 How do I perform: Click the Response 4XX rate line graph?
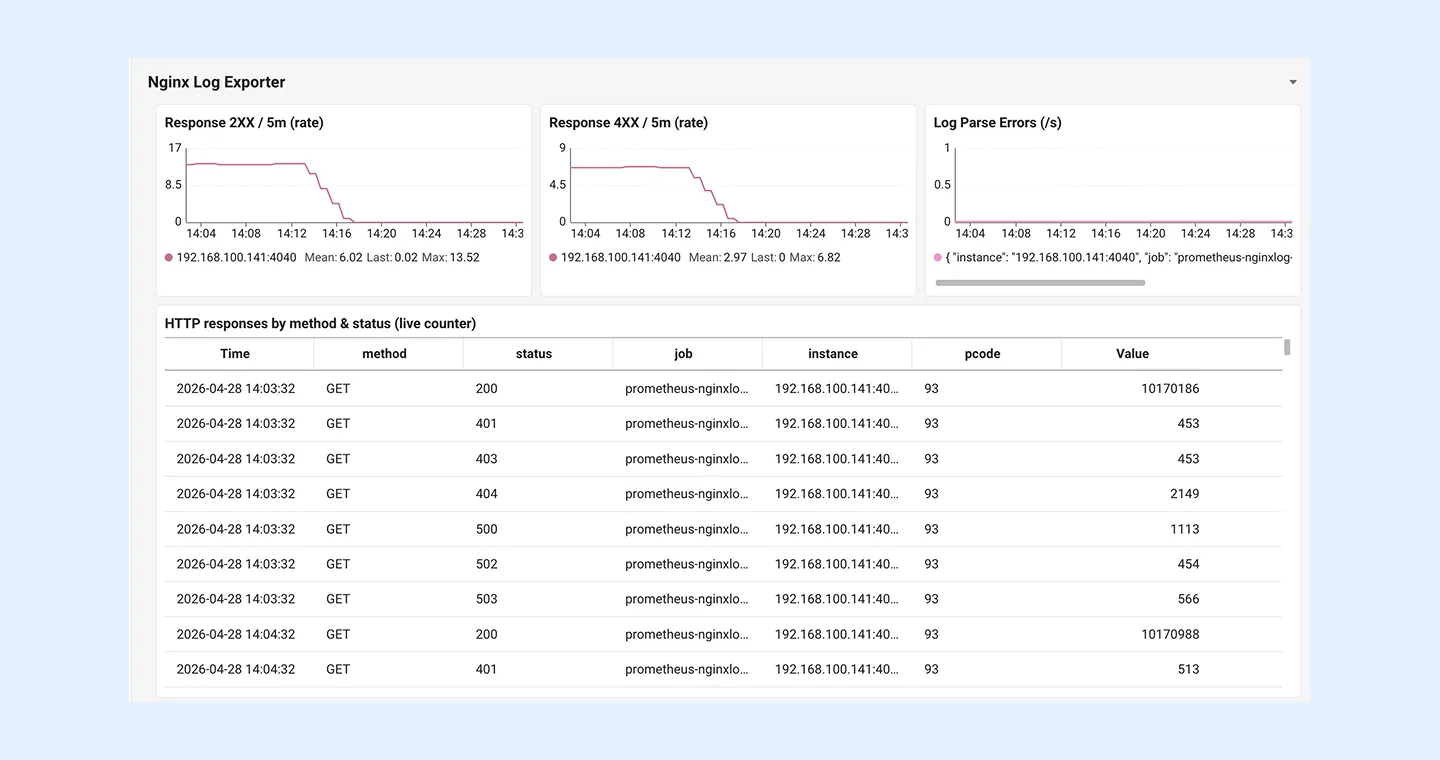[x=738, y=185]
